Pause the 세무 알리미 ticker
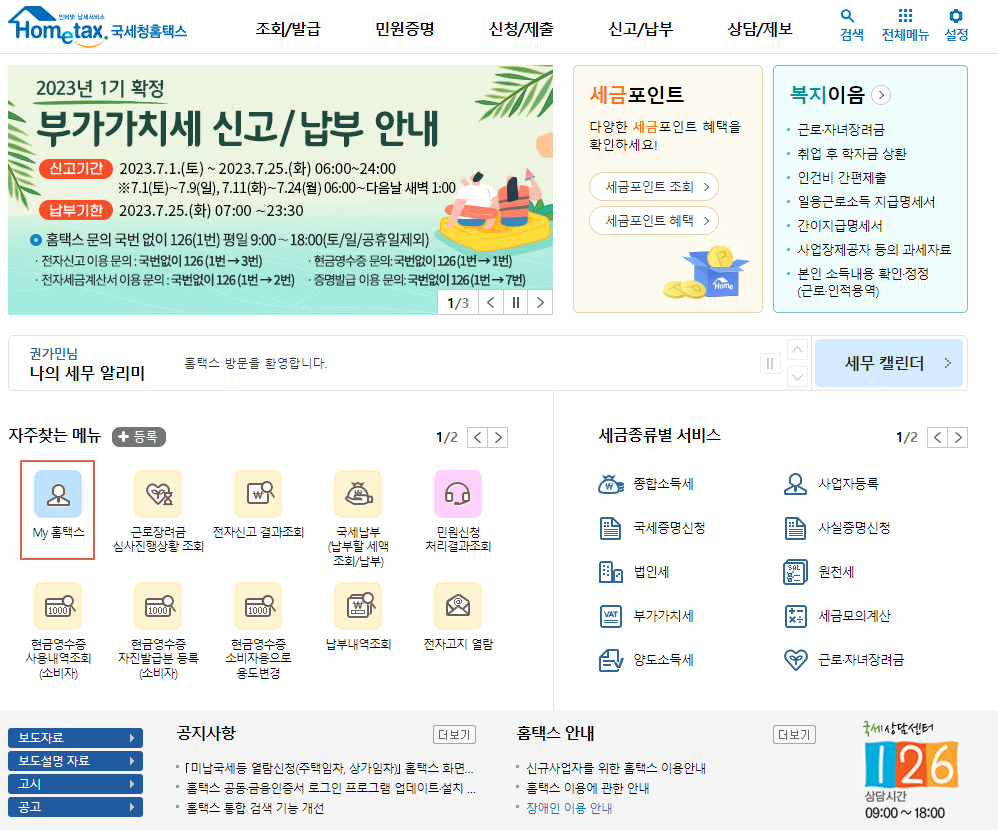 click(770, 363)
